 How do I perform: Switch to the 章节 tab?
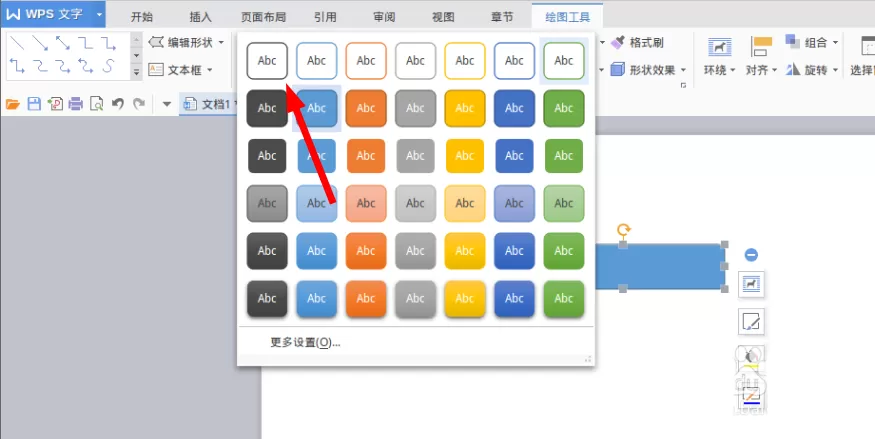(502, 17)
